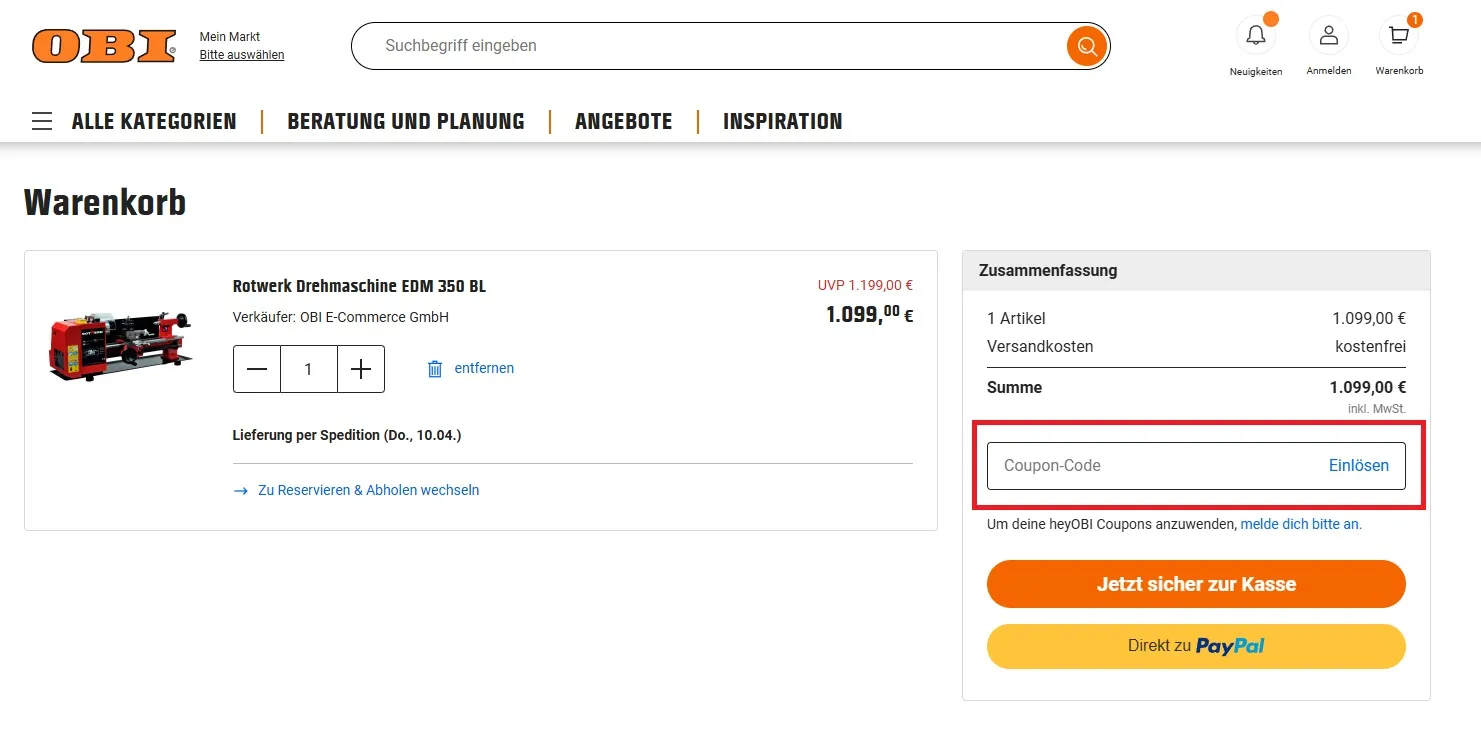Switch to Reservieren & Abholen
The height and width of the screenshot is (734, 1481).
point(368,490)
